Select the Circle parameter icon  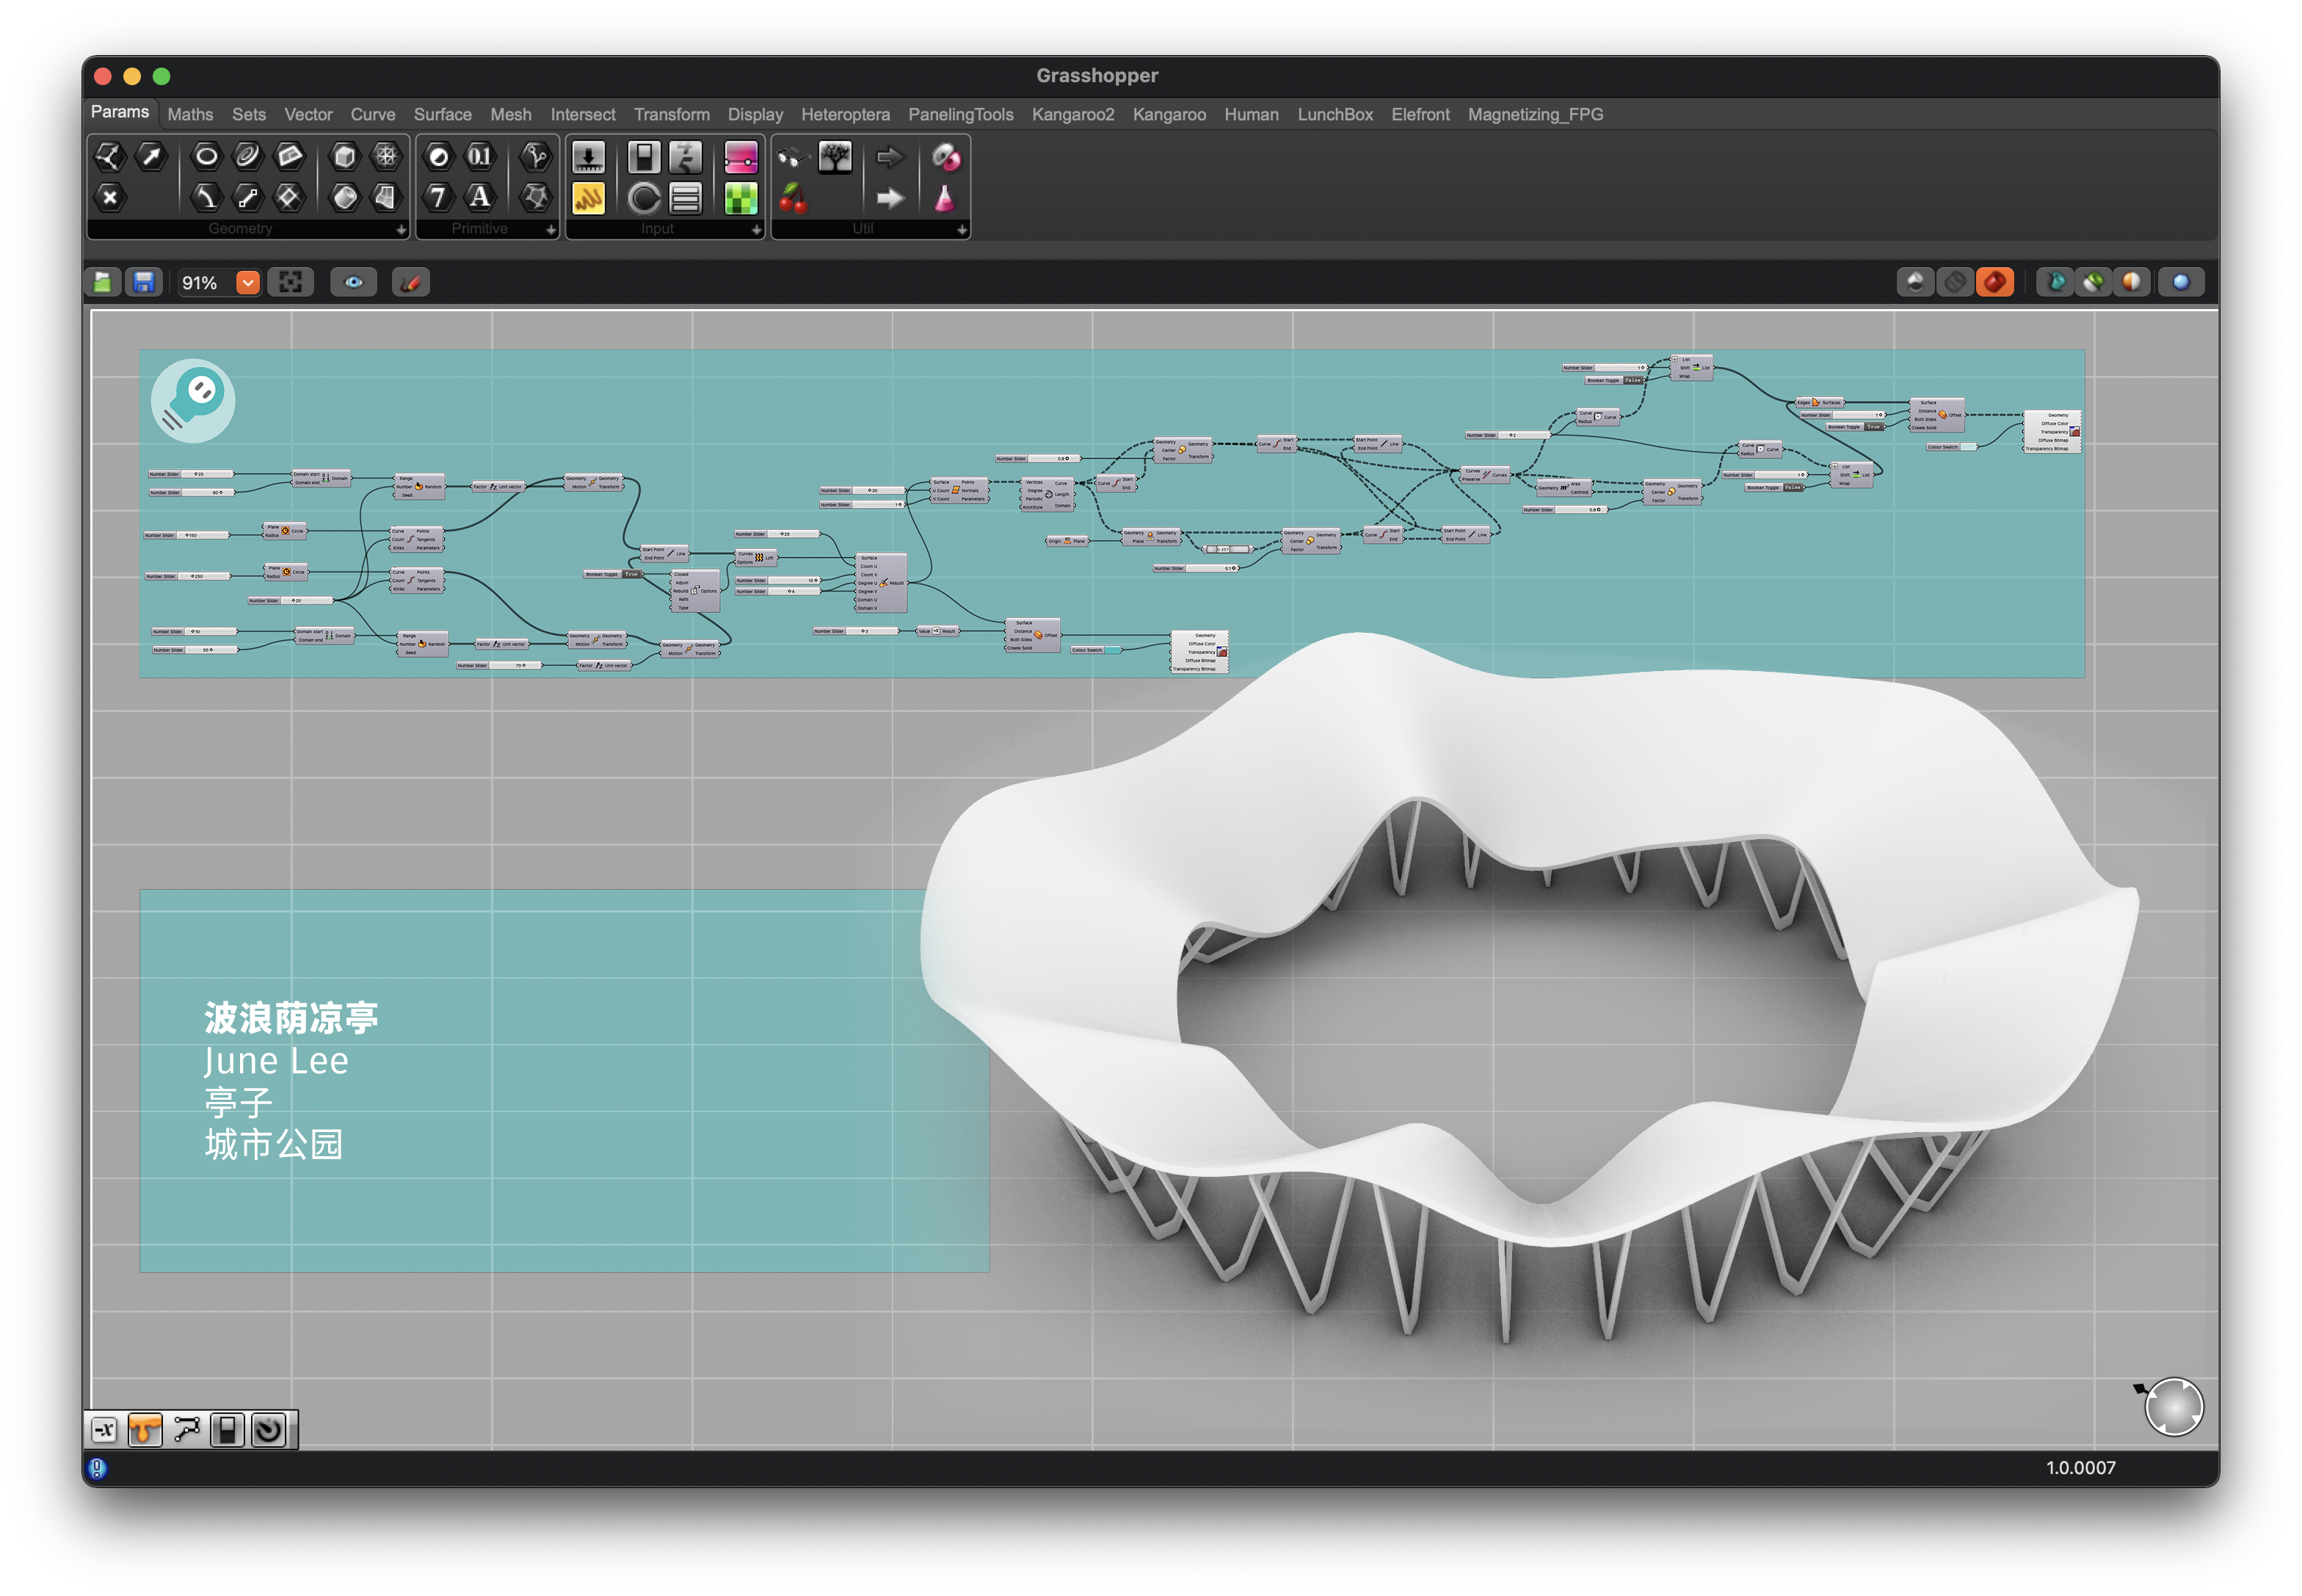206,156
